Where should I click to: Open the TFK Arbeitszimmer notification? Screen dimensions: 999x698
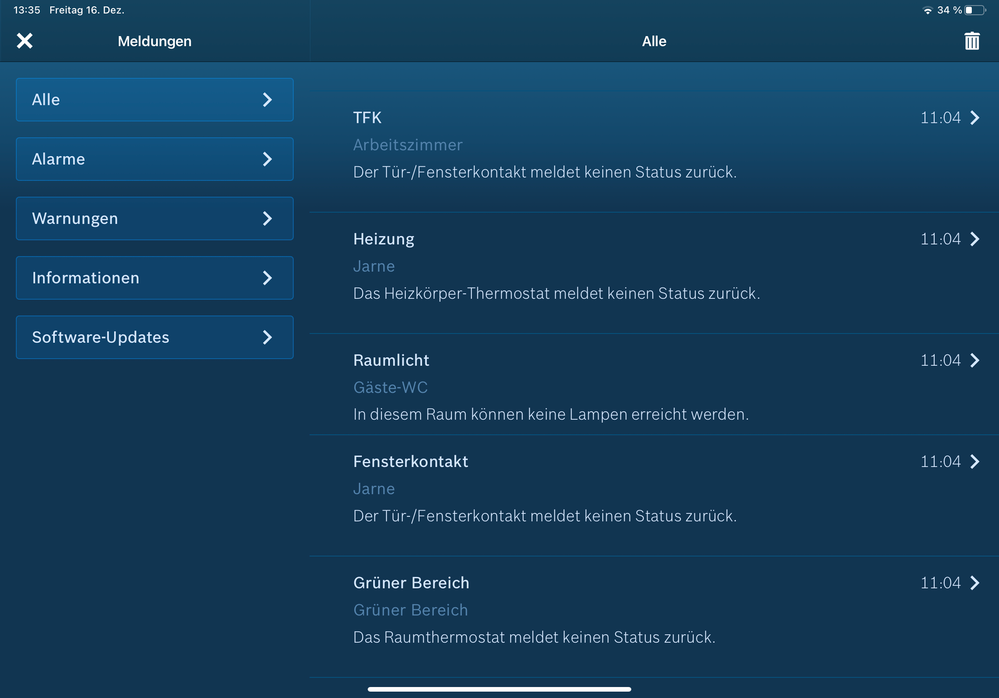click(620, 146)
